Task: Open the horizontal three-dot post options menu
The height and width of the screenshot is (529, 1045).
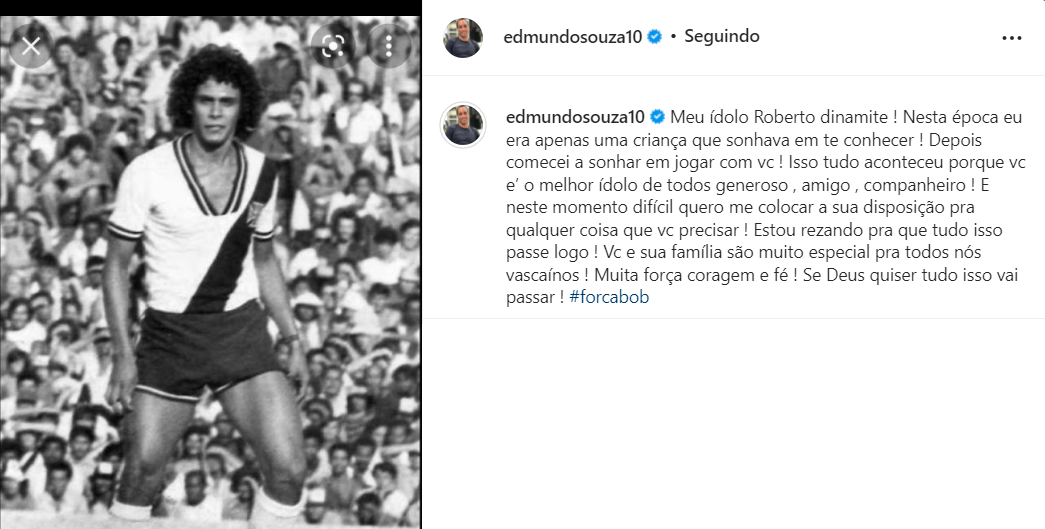Action: [1012, 38]
